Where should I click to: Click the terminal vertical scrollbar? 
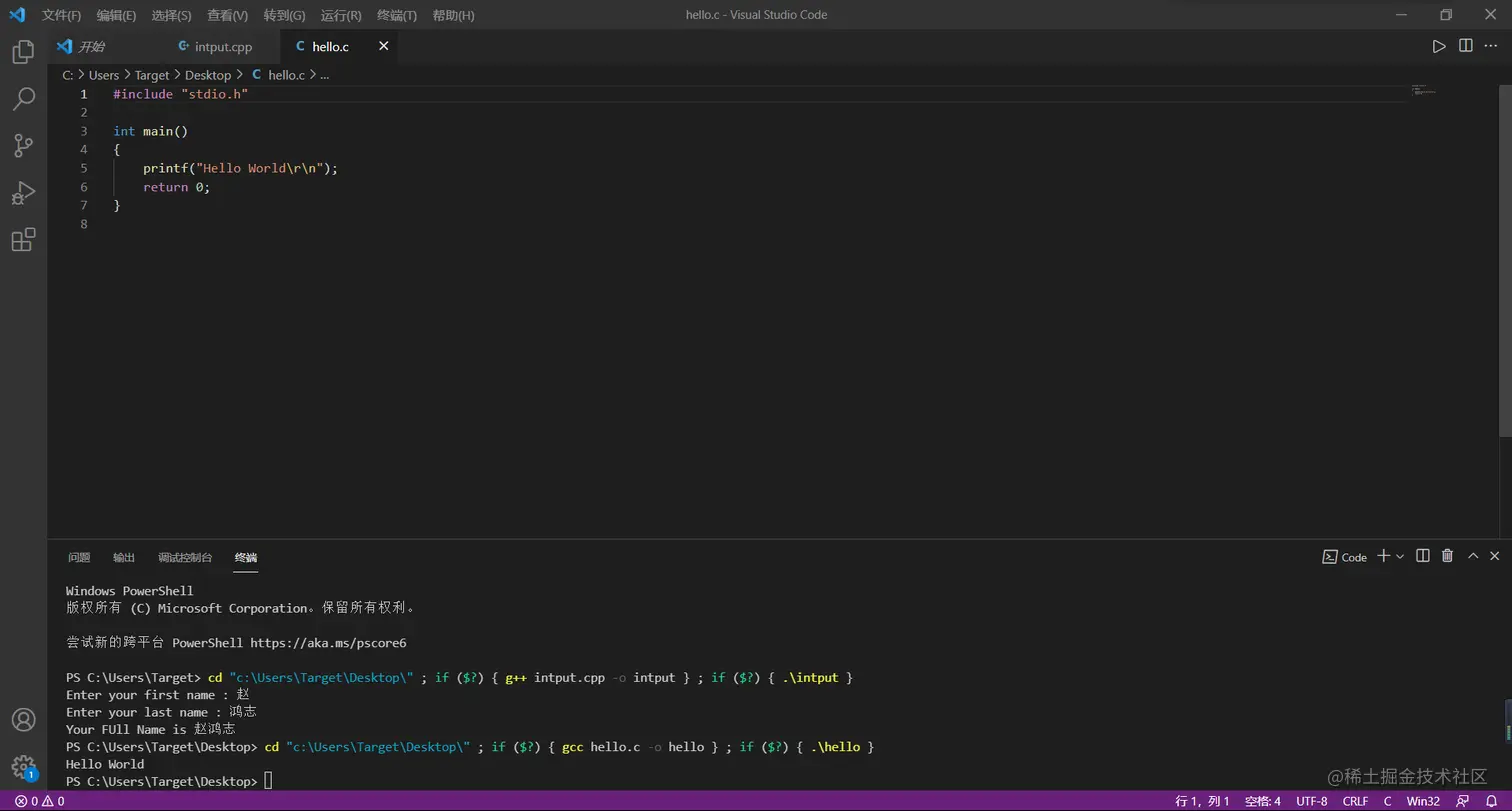tap(1506, 722)
